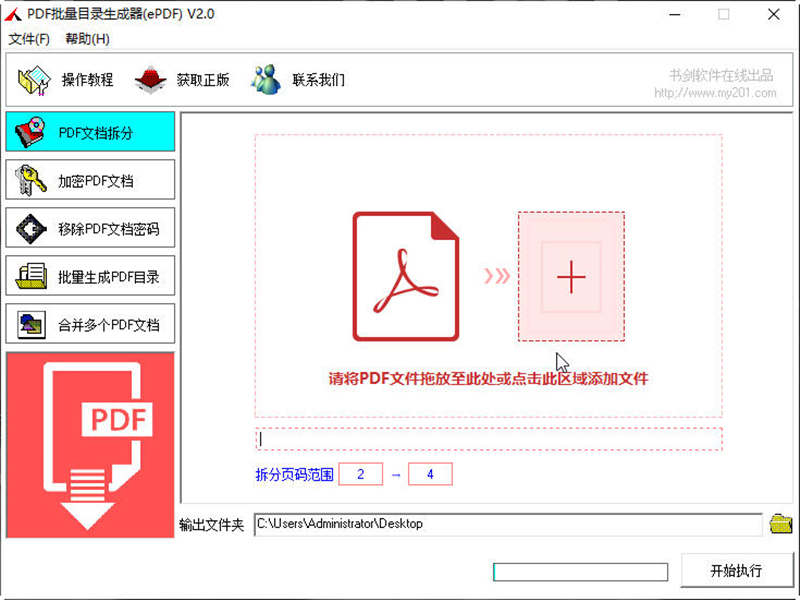Go to 合并多个PDF文档 panel
800x600 pixels.
90,324
